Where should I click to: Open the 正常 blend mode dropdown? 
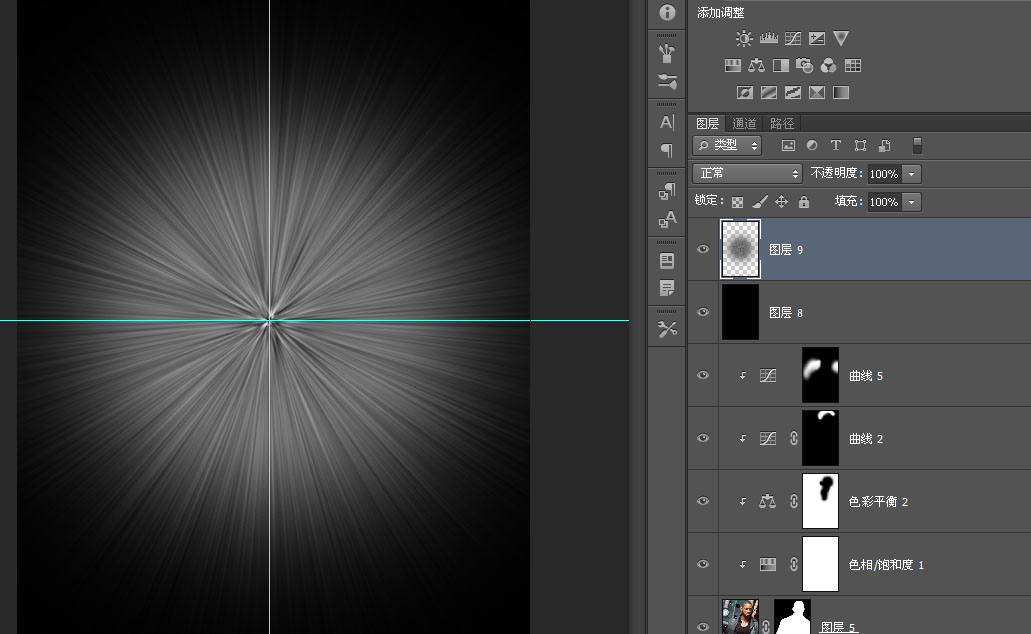748,174
